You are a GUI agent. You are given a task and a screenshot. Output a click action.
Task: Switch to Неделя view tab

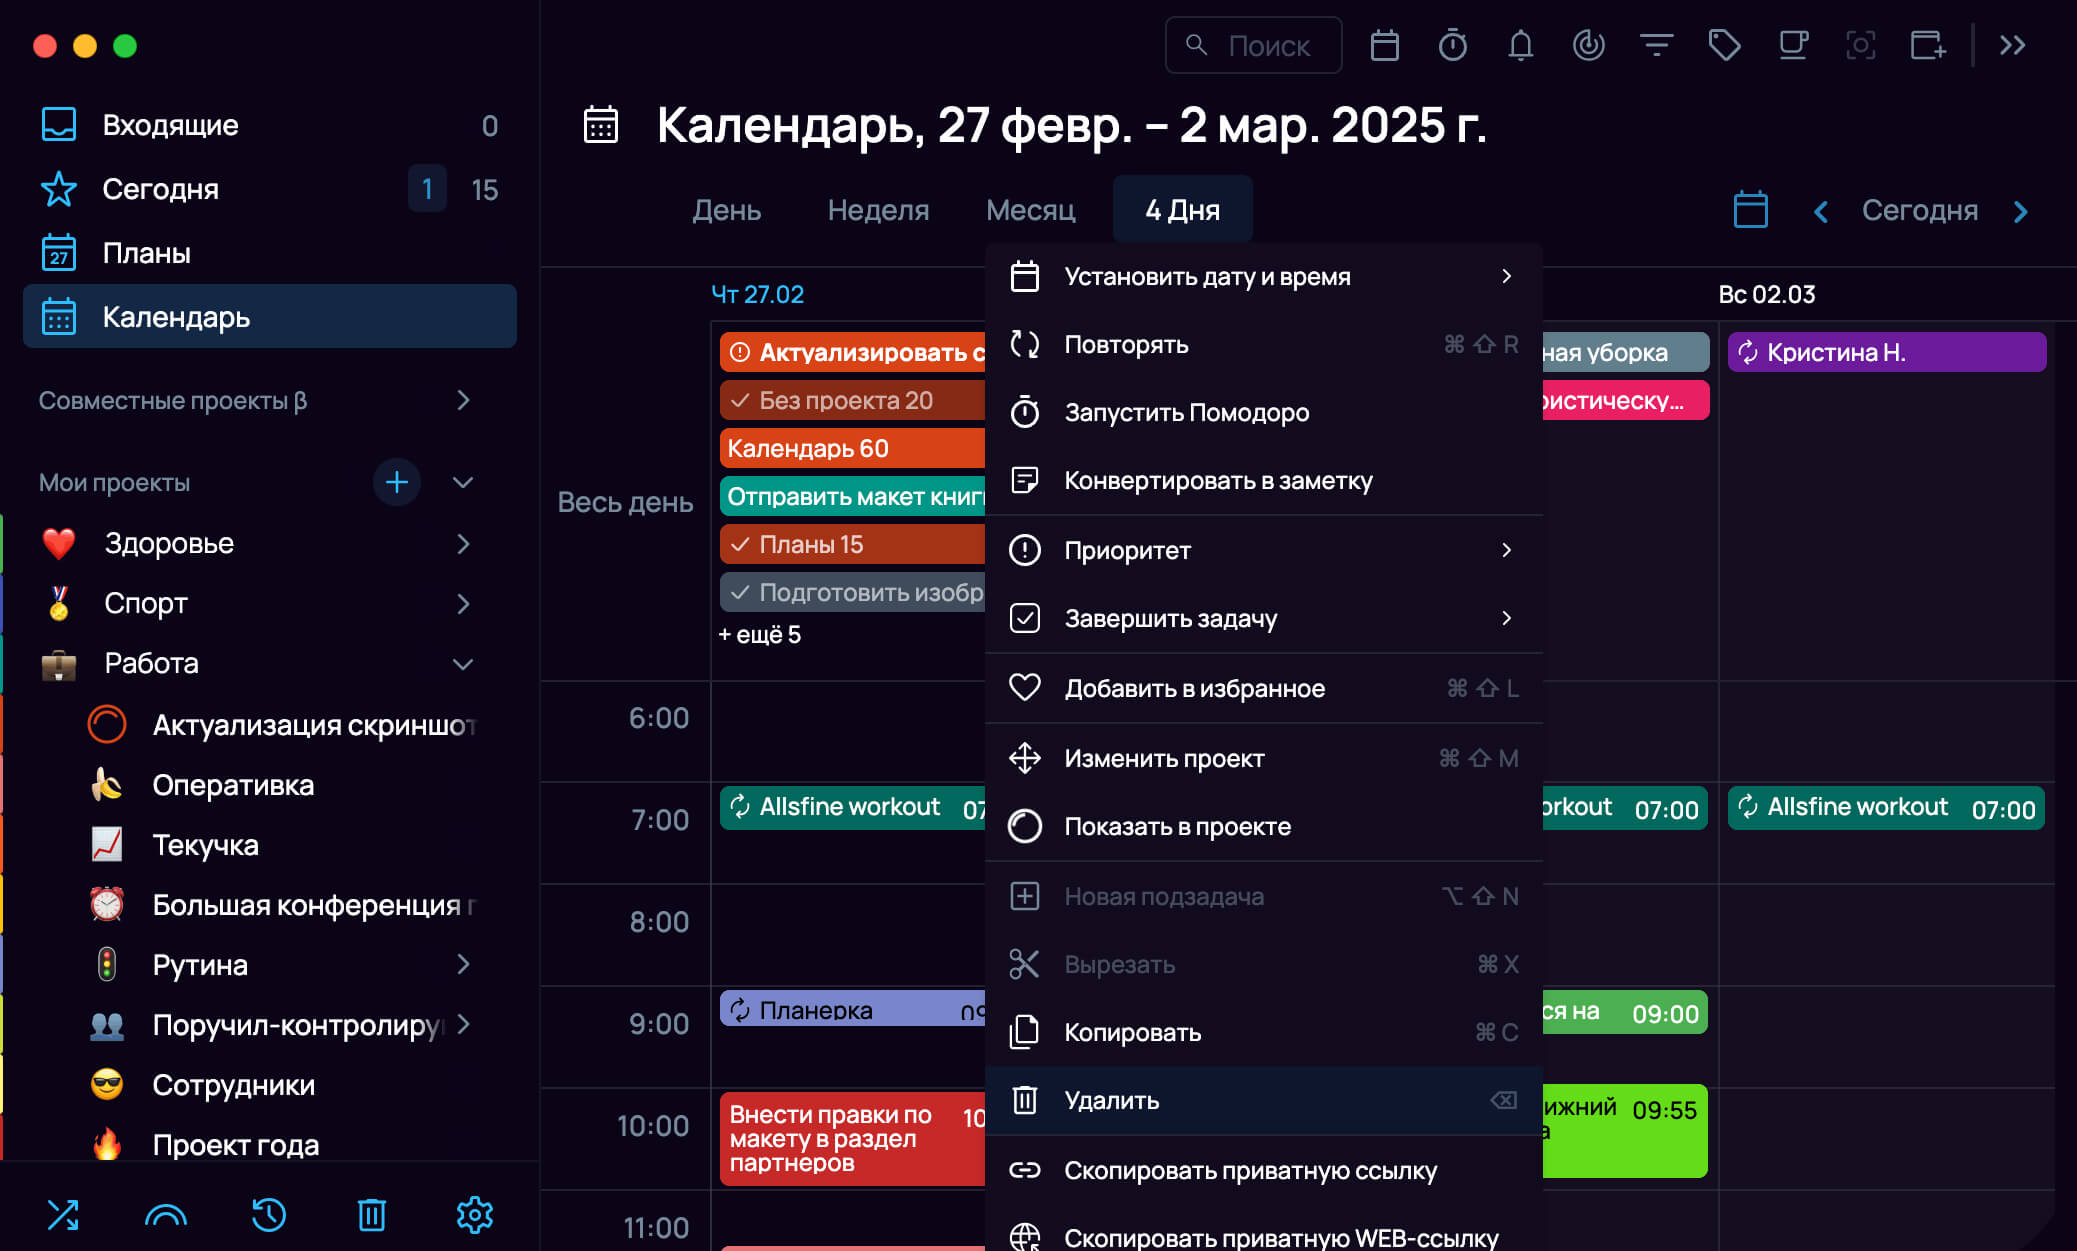(878, 210)
